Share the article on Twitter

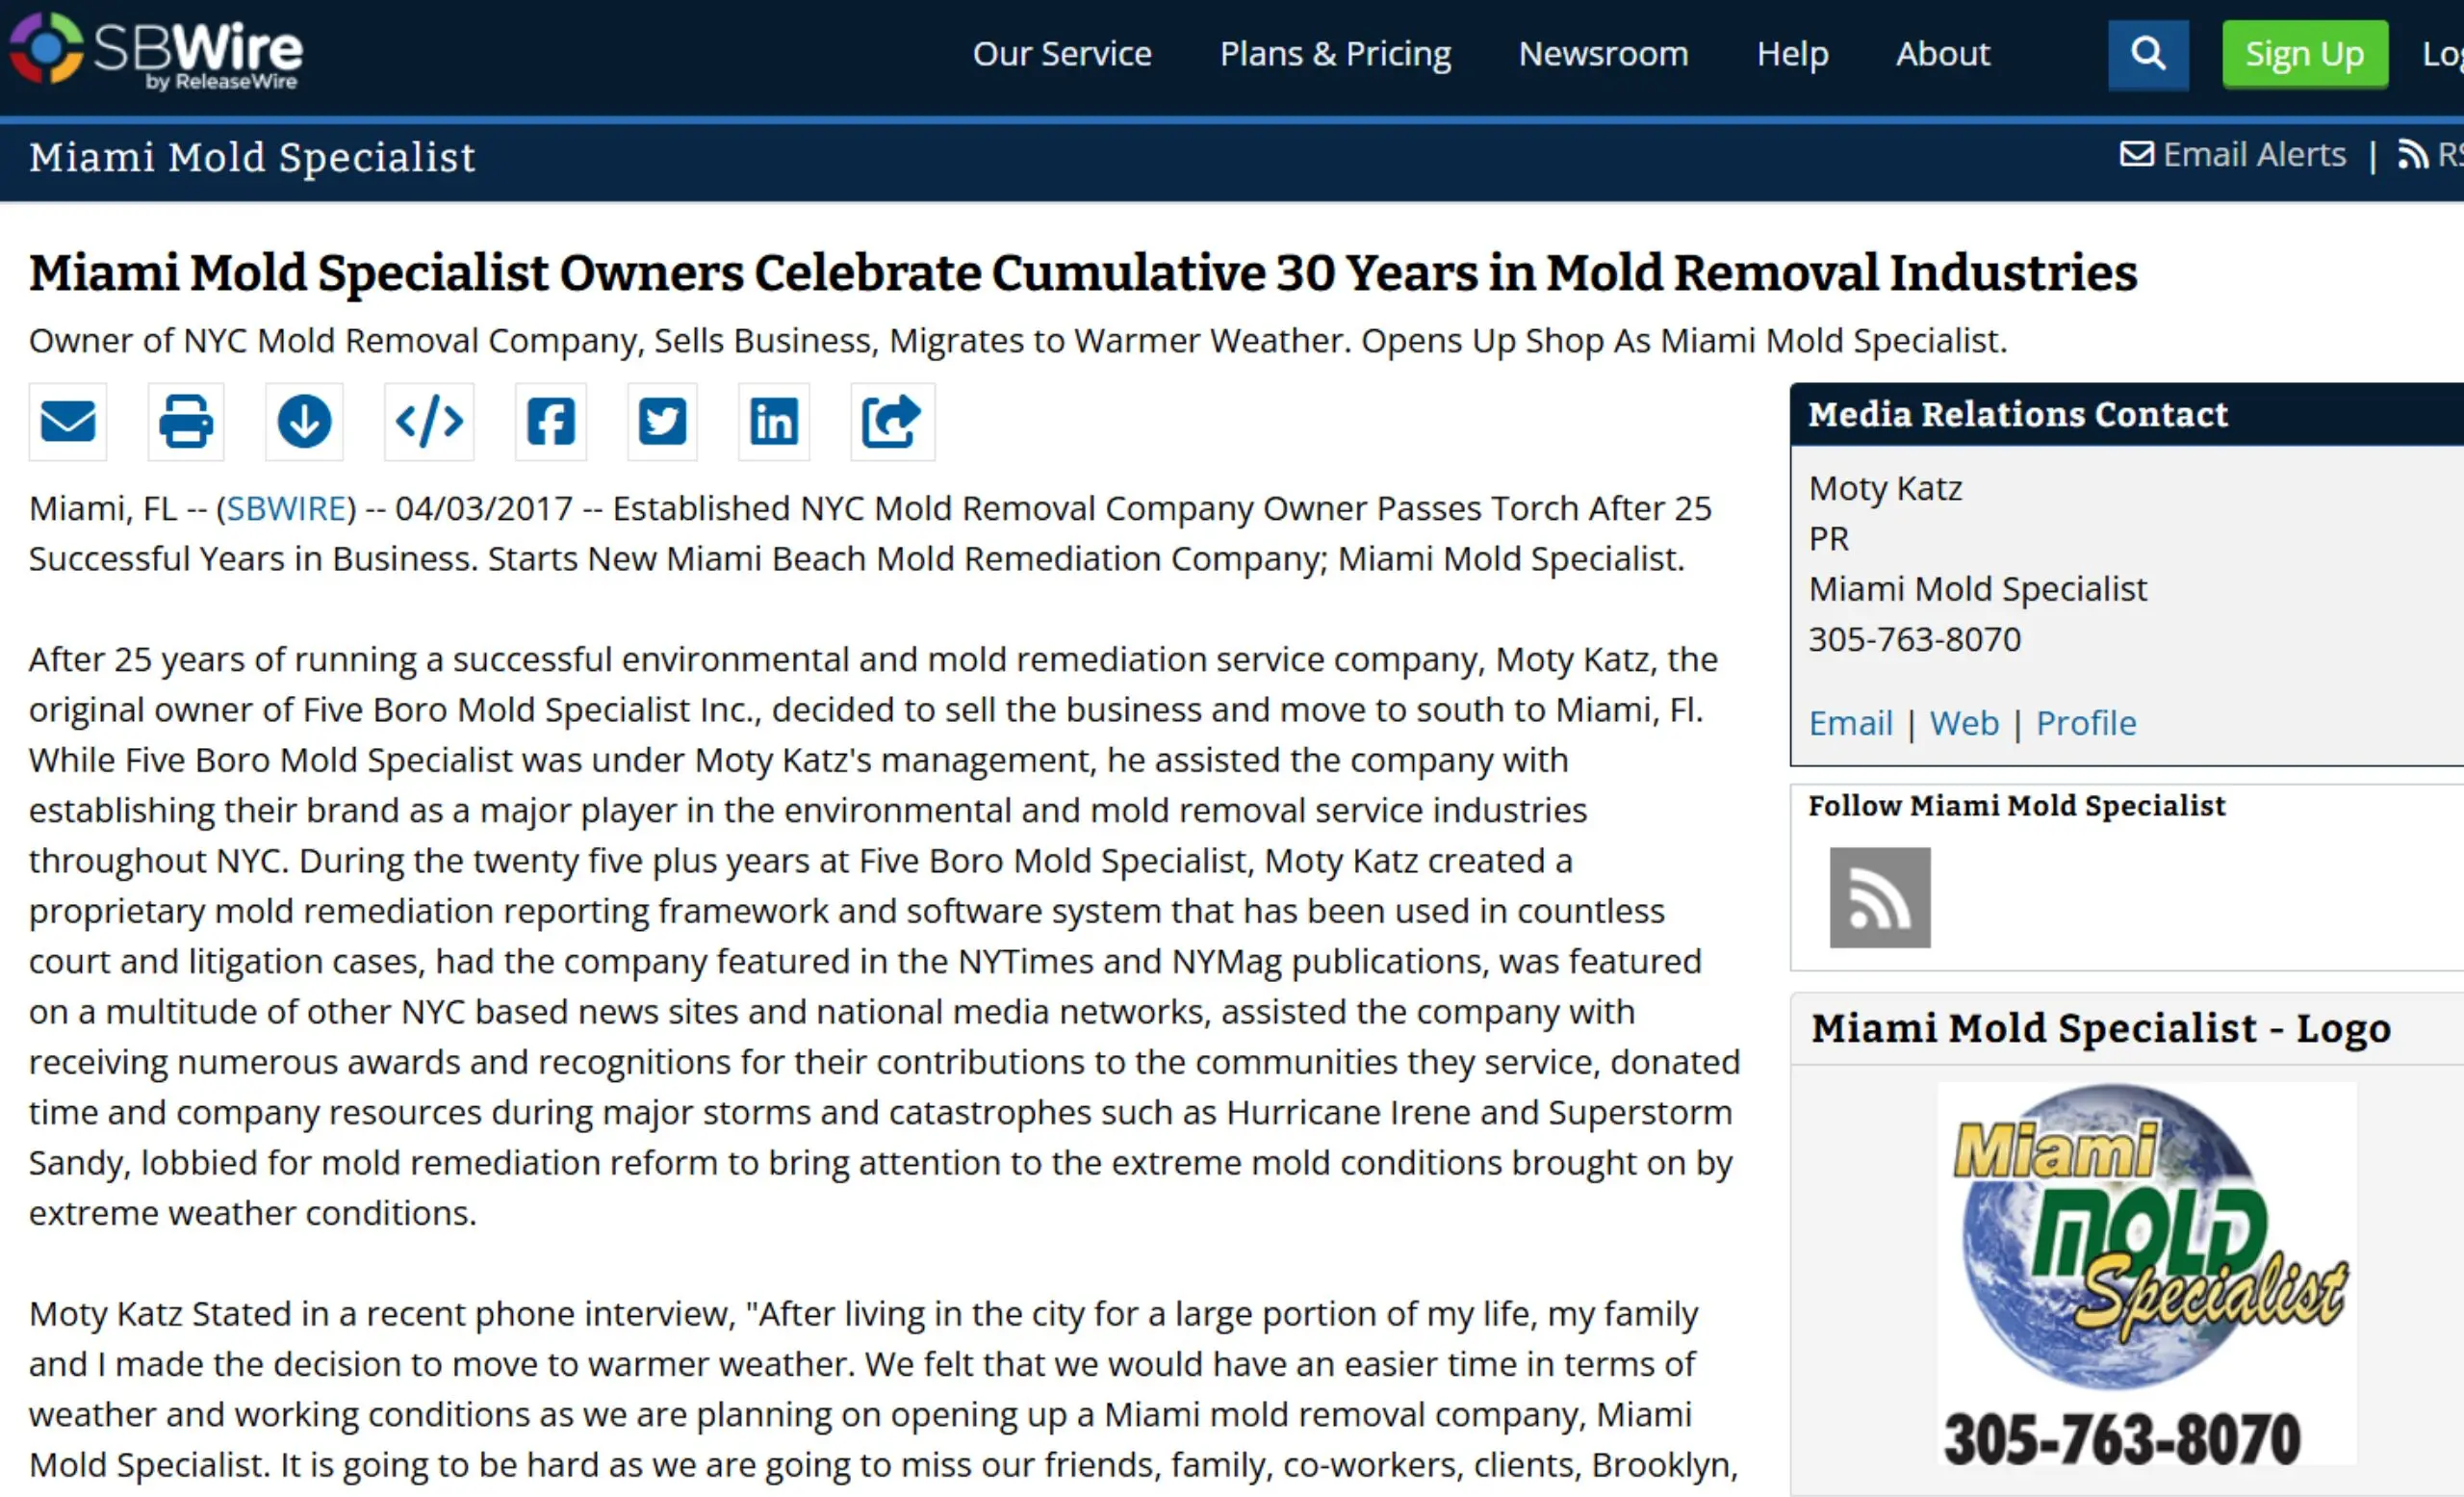662,421
